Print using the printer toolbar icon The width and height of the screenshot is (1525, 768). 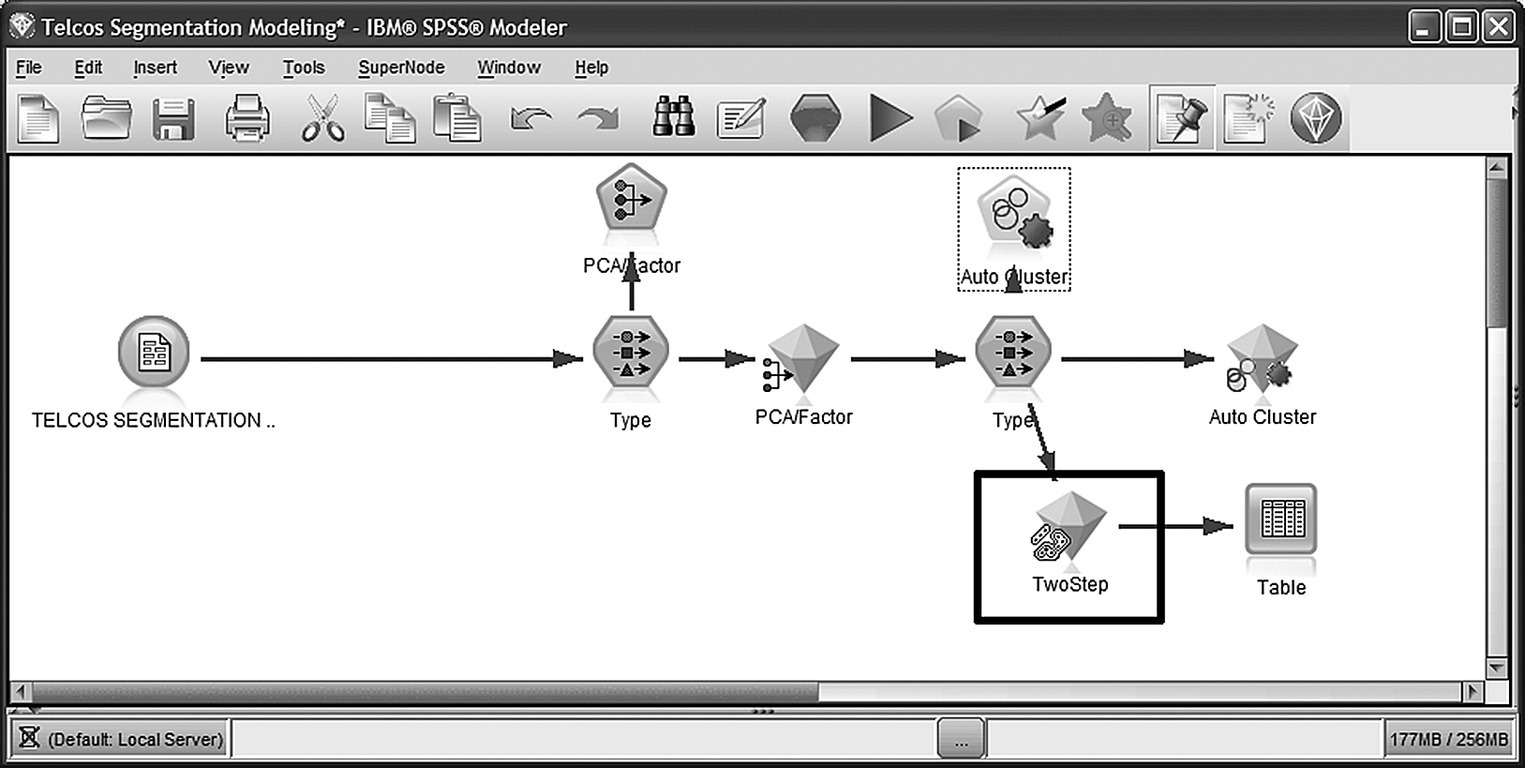click(247, 119)
